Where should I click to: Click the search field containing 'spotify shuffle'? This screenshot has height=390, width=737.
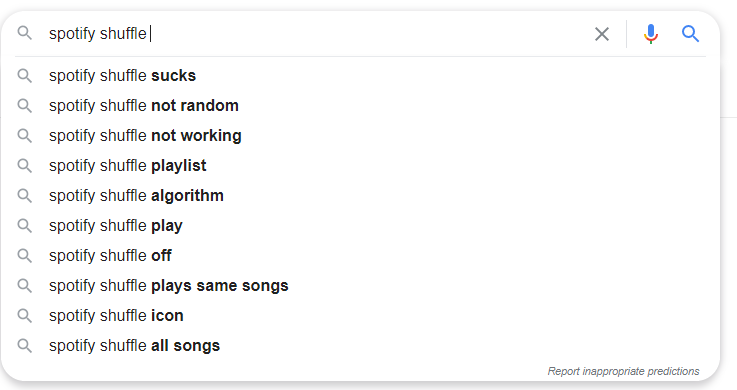(x=315, y=34)
